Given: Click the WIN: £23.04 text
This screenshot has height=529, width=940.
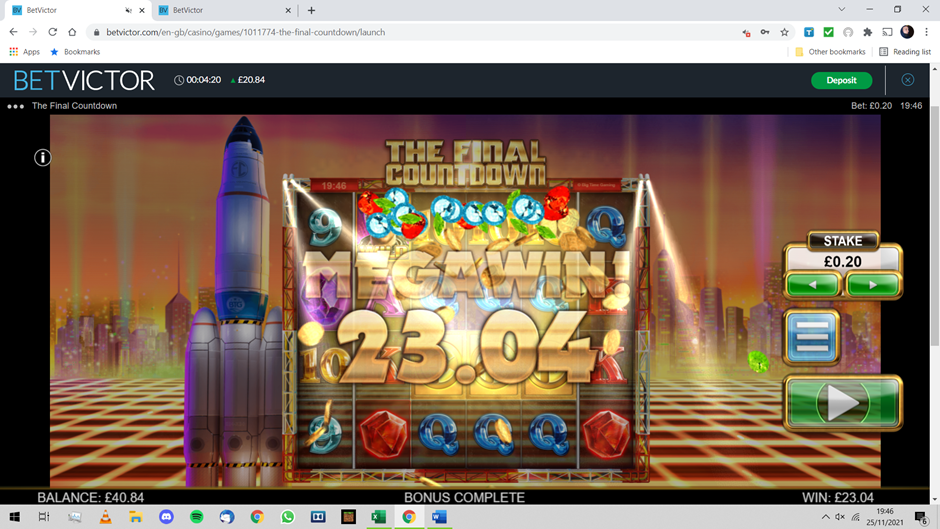Looking at the screenshot, I should coord(837,497).
